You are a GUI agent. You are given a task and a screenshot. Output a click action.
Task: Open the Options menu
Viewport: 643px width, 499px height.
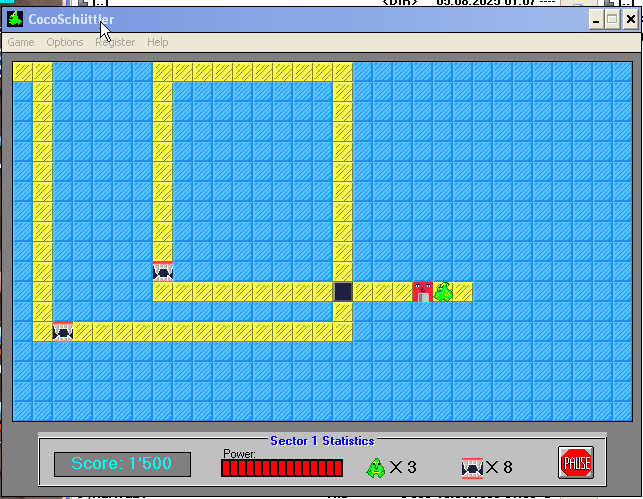coord(65,42)
